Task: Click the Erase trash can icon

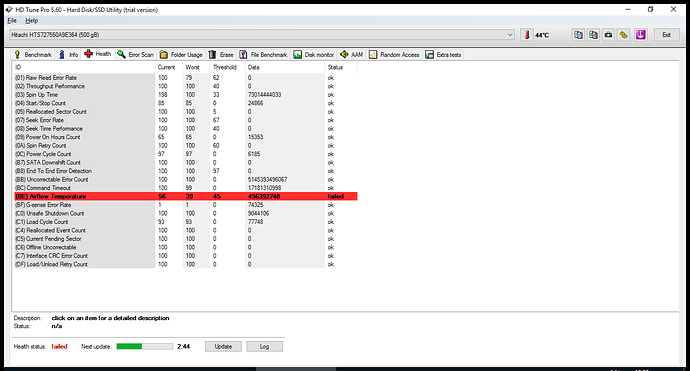Action: pos(212,55)
